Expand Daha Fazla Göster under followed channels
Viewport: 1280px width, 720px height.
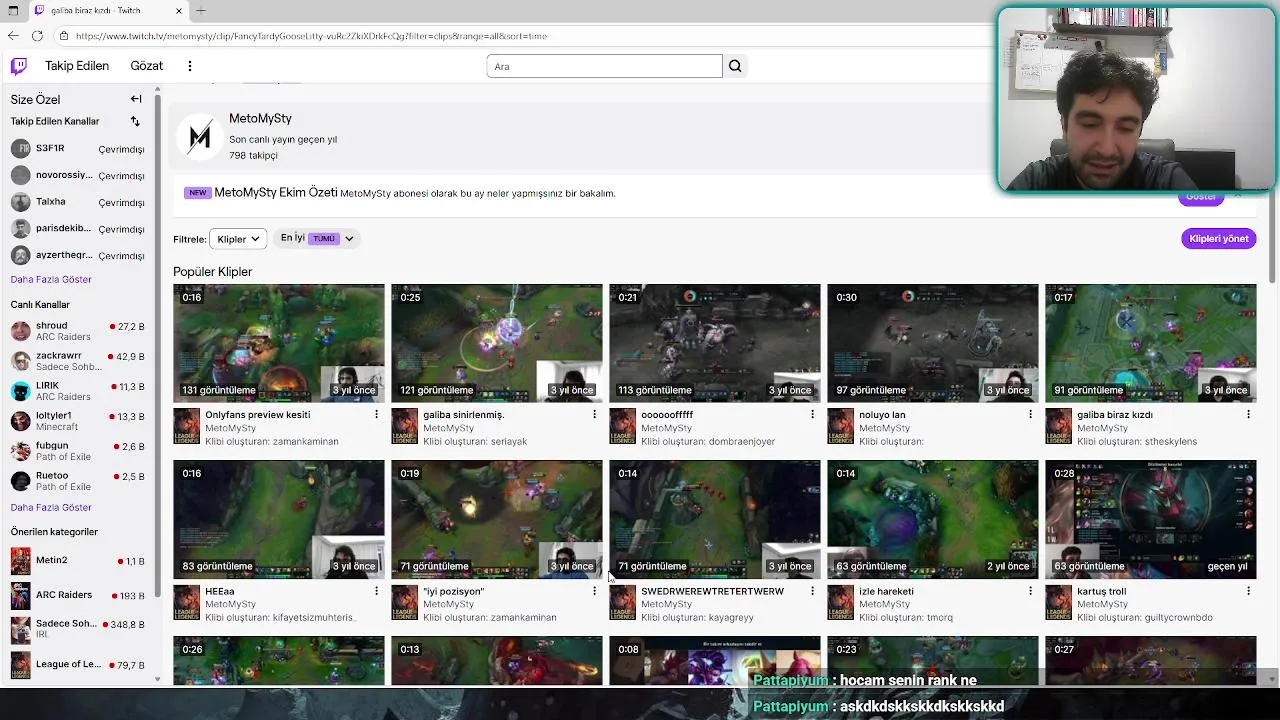point(51,280)
